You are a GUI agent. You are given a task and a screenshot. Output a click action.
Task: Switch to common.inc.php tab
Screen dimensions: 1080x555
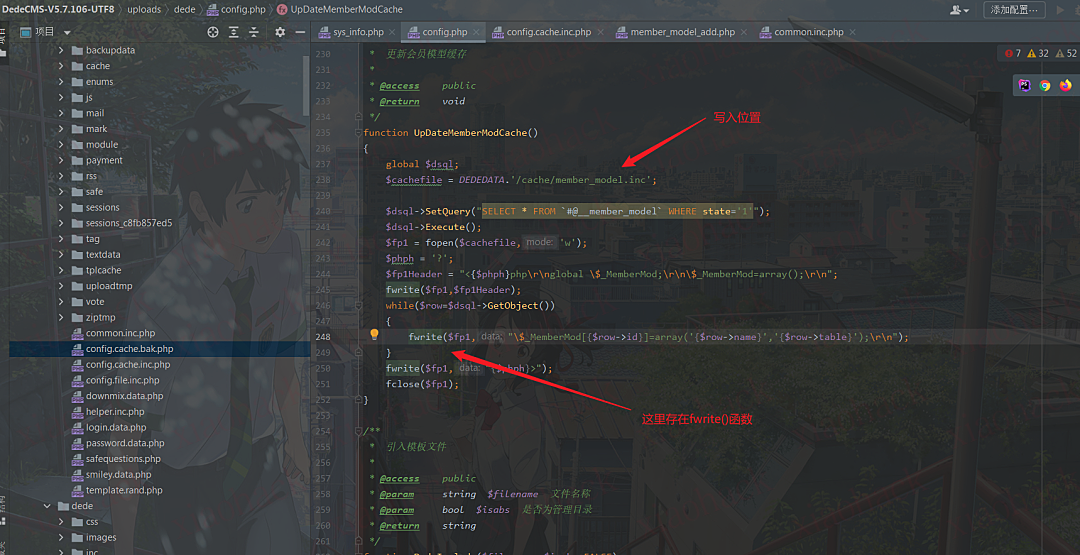pos(809,32)
